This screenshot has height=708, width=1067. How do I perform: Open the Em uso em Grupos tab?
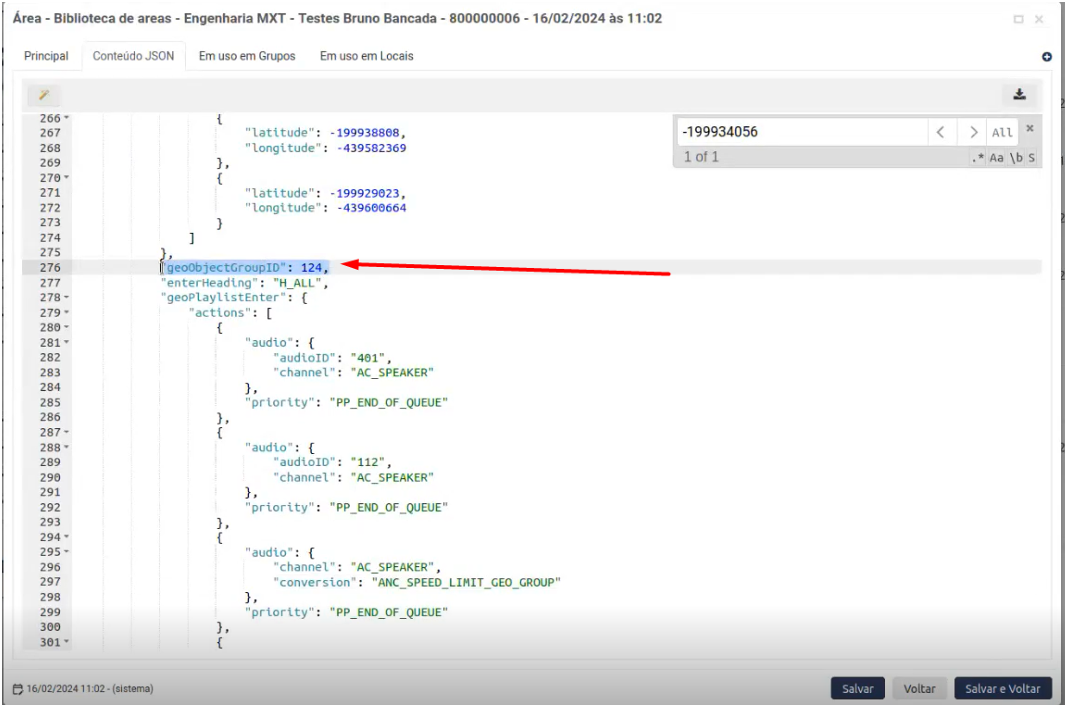(x=247, y=56)
